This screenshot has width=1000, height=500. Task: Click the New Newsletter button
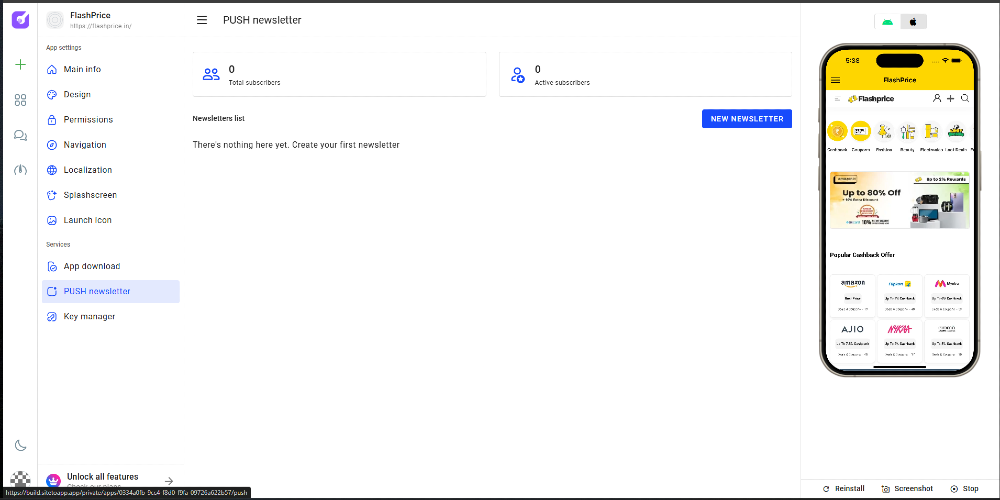pos(747,119)
